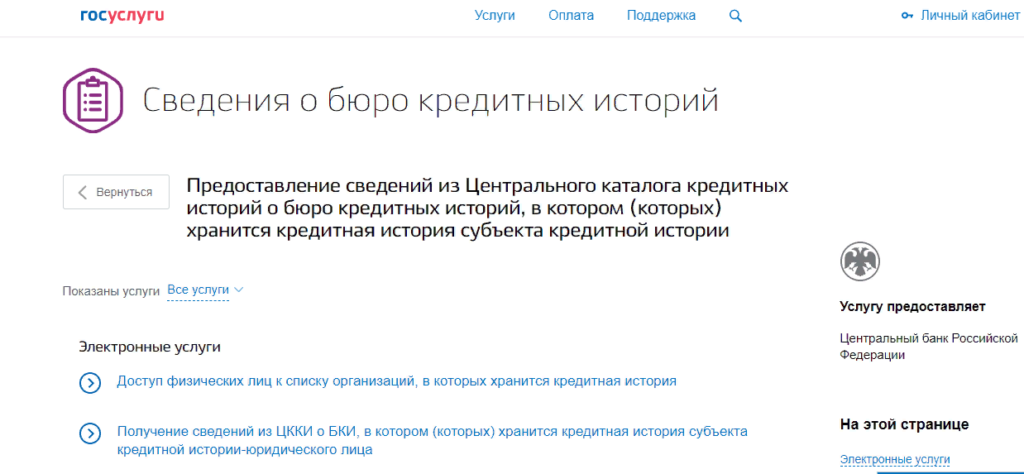Click the purple clipboard service icon
Screen dimensions: 1024x474
pyautogui.click(x=93, y=100)
